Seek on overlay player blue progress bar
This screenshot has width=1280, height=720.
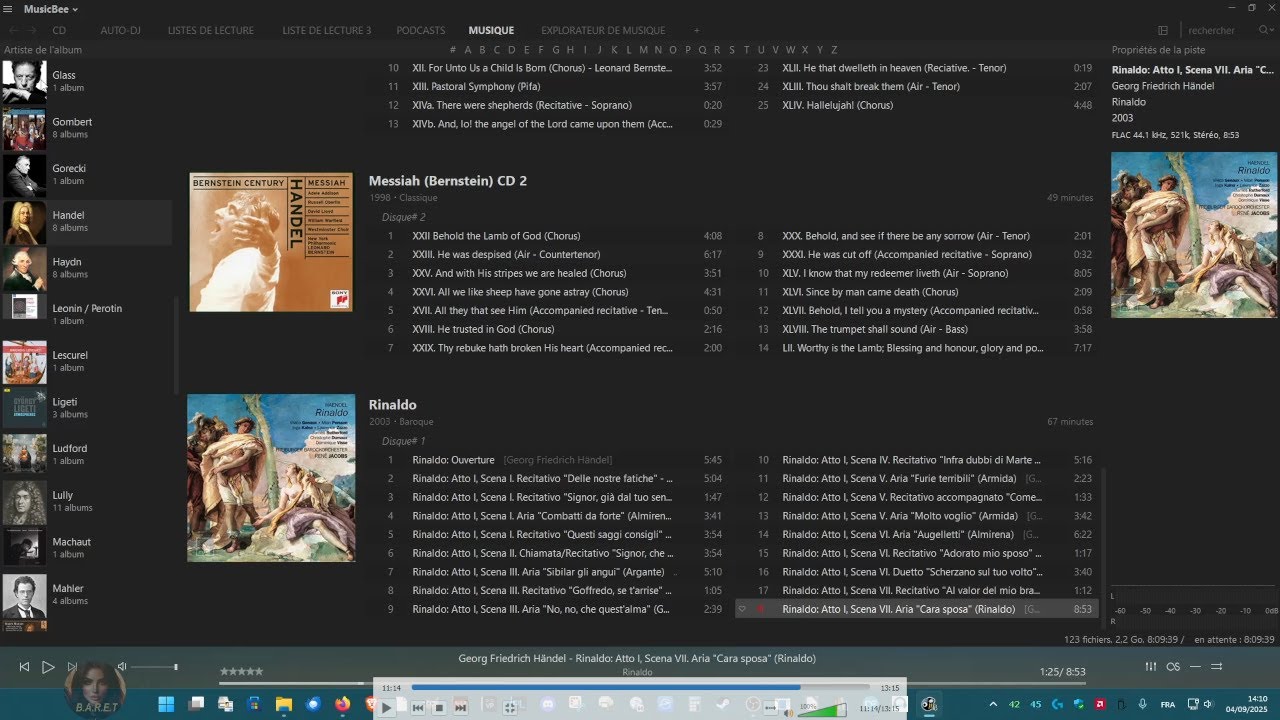(640, 688)
